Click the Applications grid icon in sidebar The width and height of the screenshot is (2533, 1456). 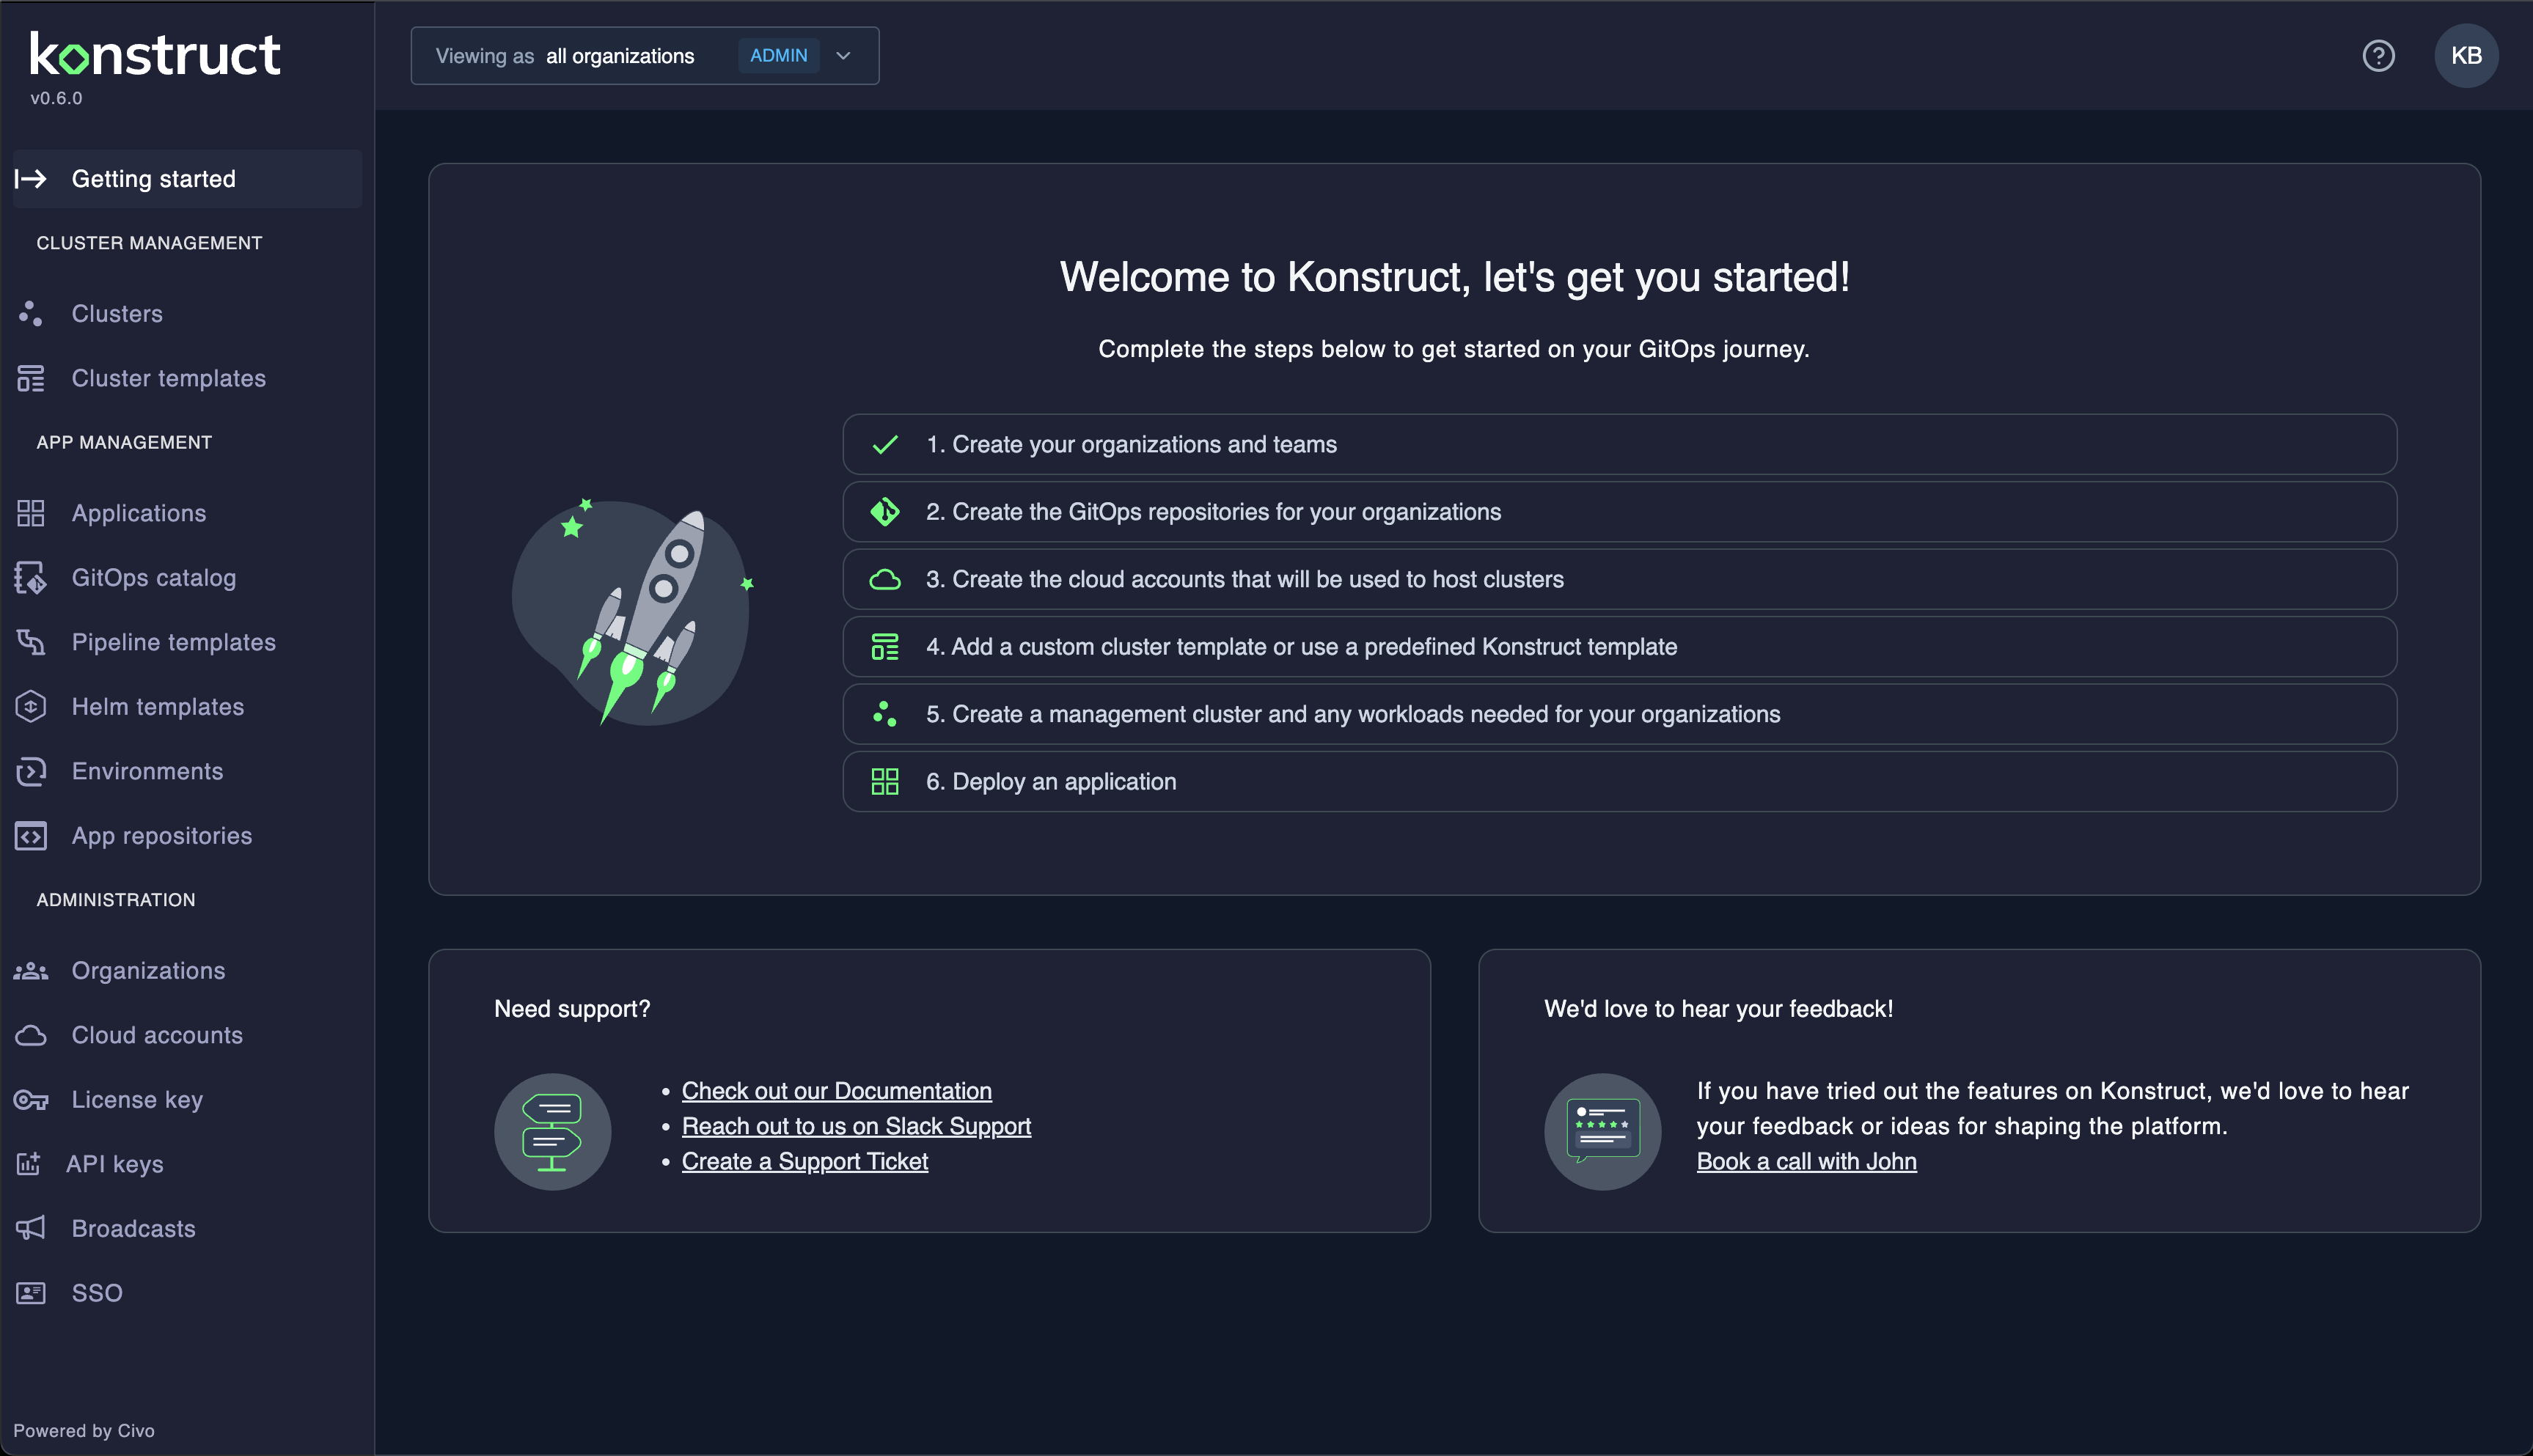tap(30, 513)
